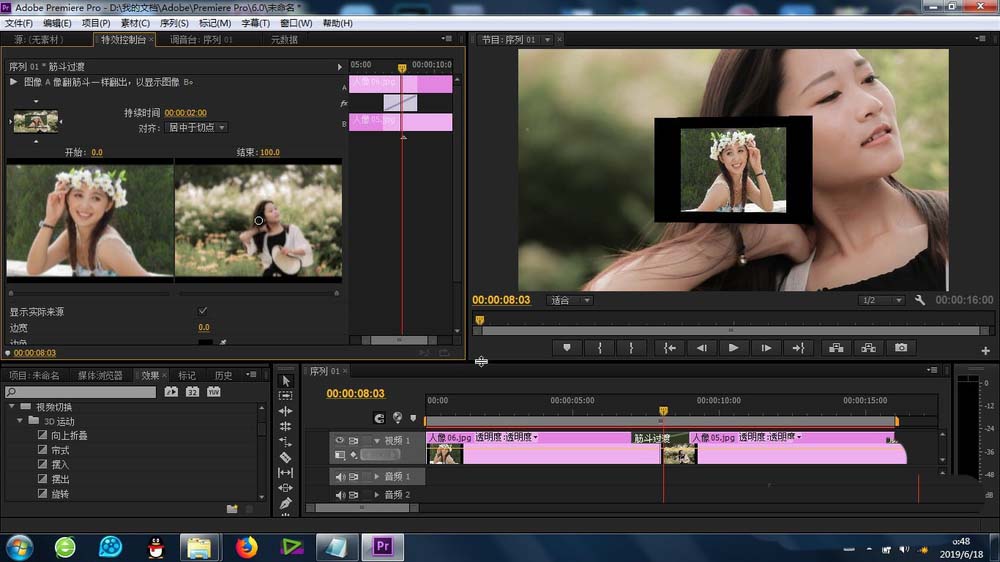Click the border color swatch in effect controls
The width and height of the screenshot is (1000, 562).
click(x=204, y=342)
